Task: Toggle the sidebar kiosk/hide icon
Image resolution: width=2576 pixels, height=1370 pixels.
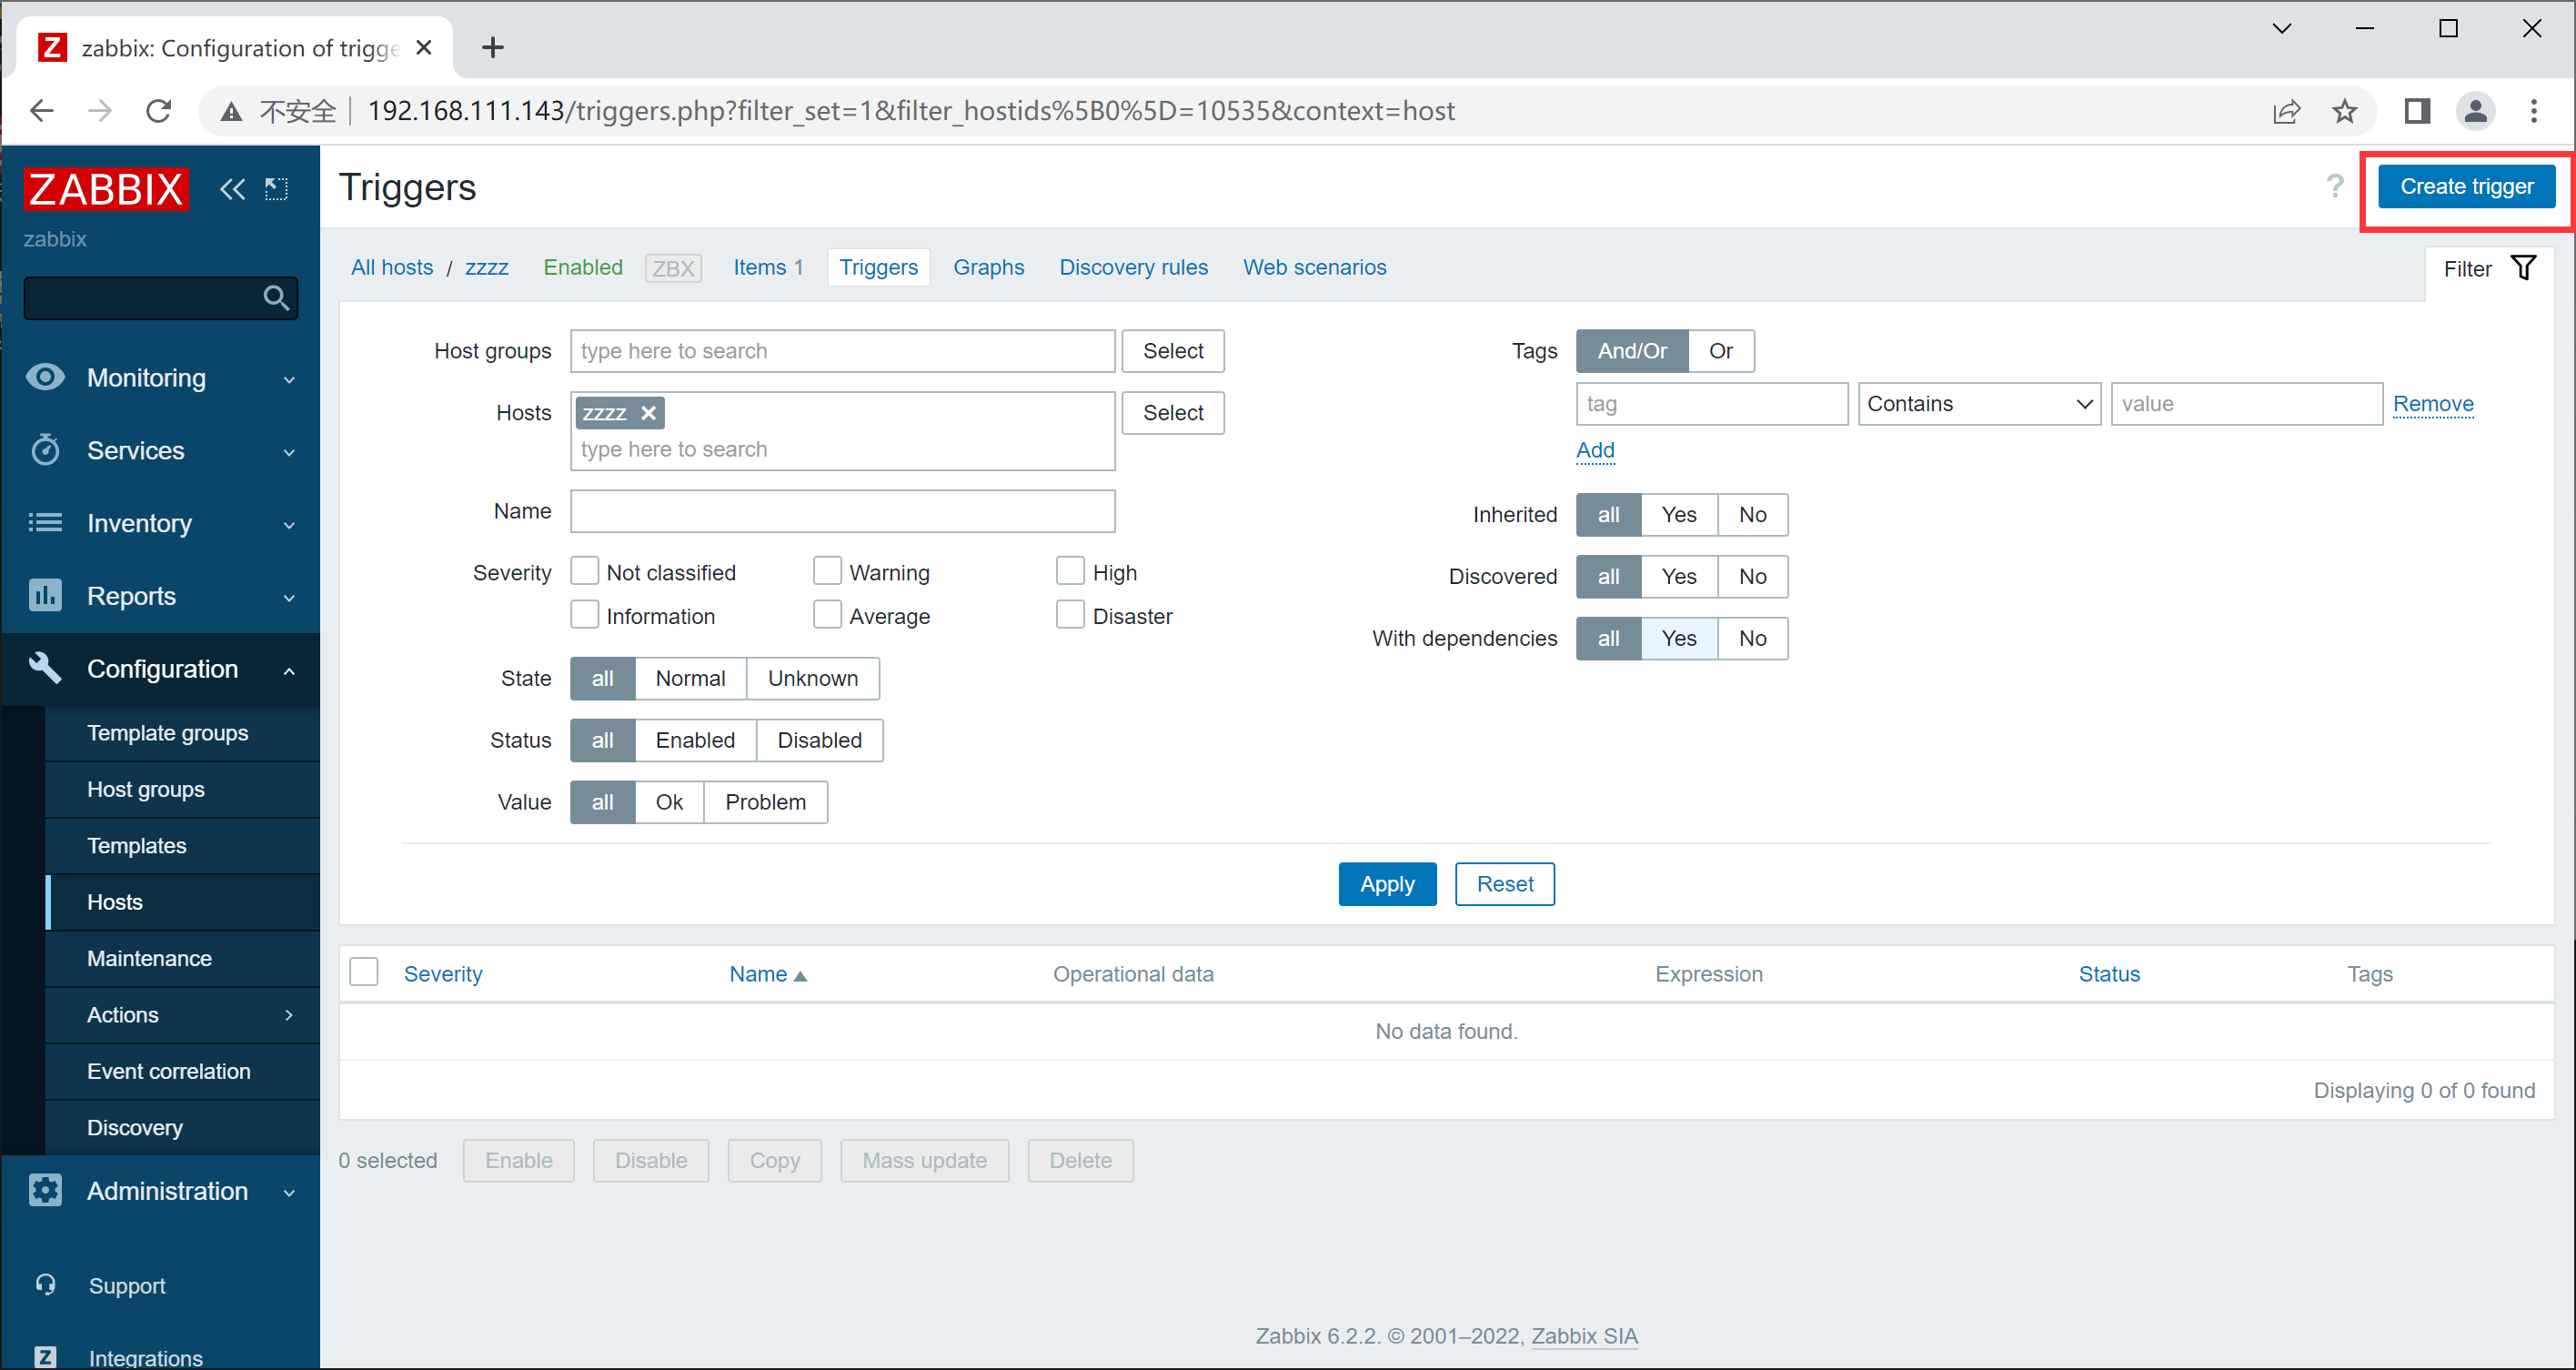Action: click(x=276, y=189)
